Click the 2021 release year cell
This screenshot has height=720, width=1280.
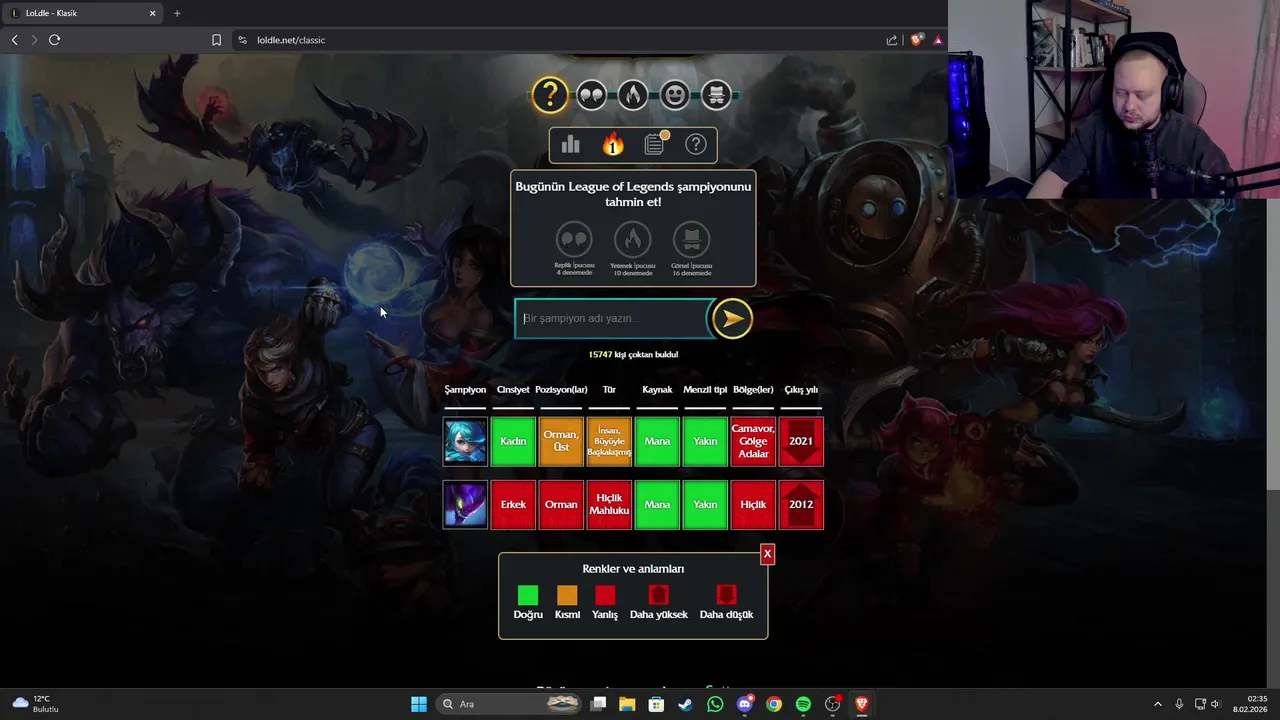coord(801,442)
